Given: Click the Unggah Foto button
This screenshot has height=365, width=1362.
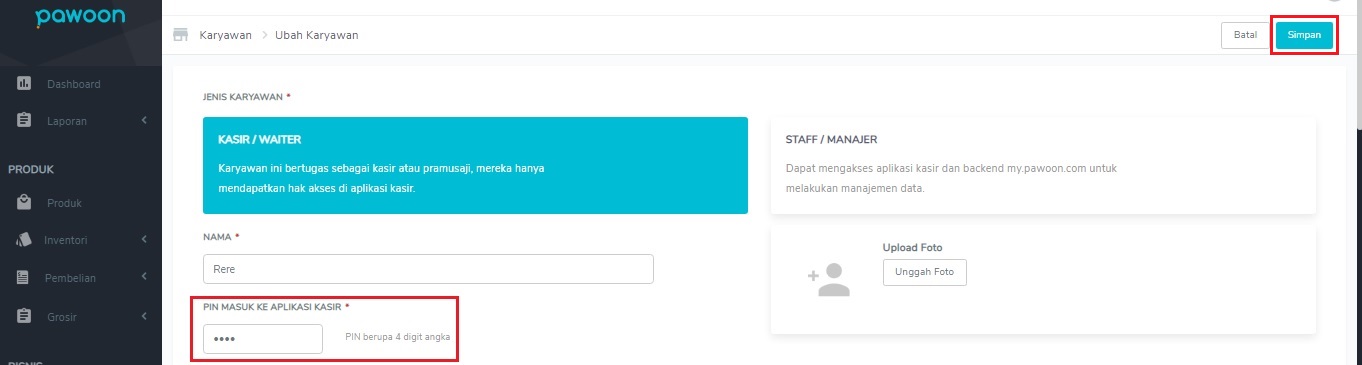Looking at the screenshot, I should click(925, 272).
